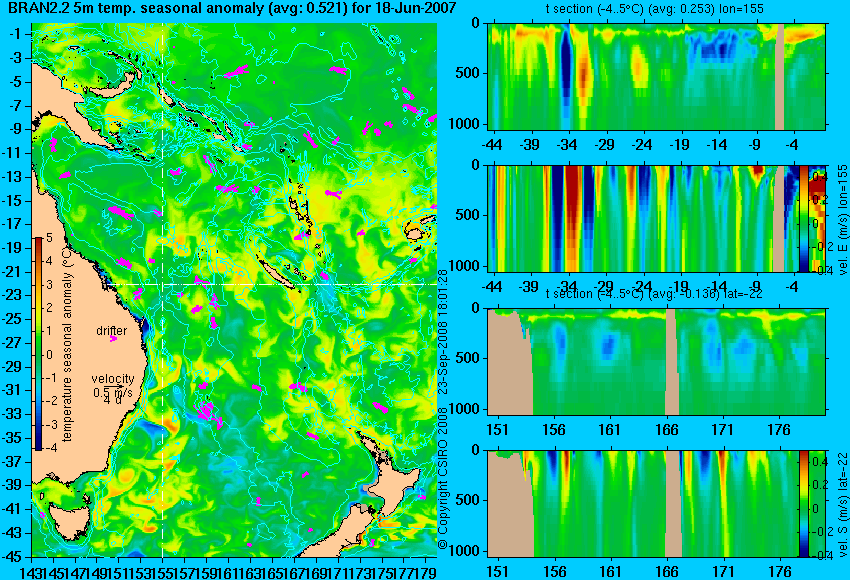The image size is (850, 580).
Task: Click the '0' tick on the temperature color bar
Action: click(49, 355)
